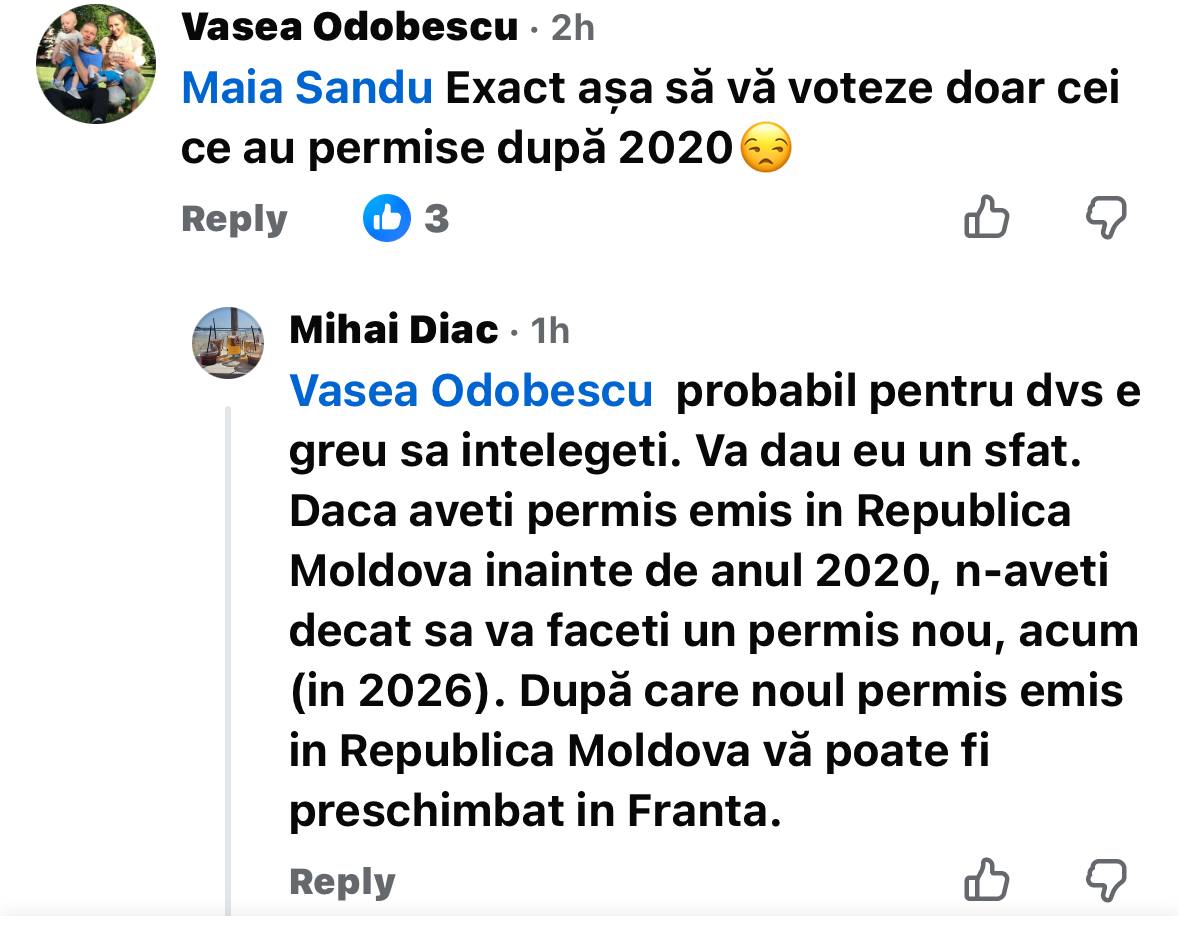The width and height of the screenshot is (1179, 930).
Task: Open Vasea Odobescu's profile picture
Action: click(x=96, y=64)
